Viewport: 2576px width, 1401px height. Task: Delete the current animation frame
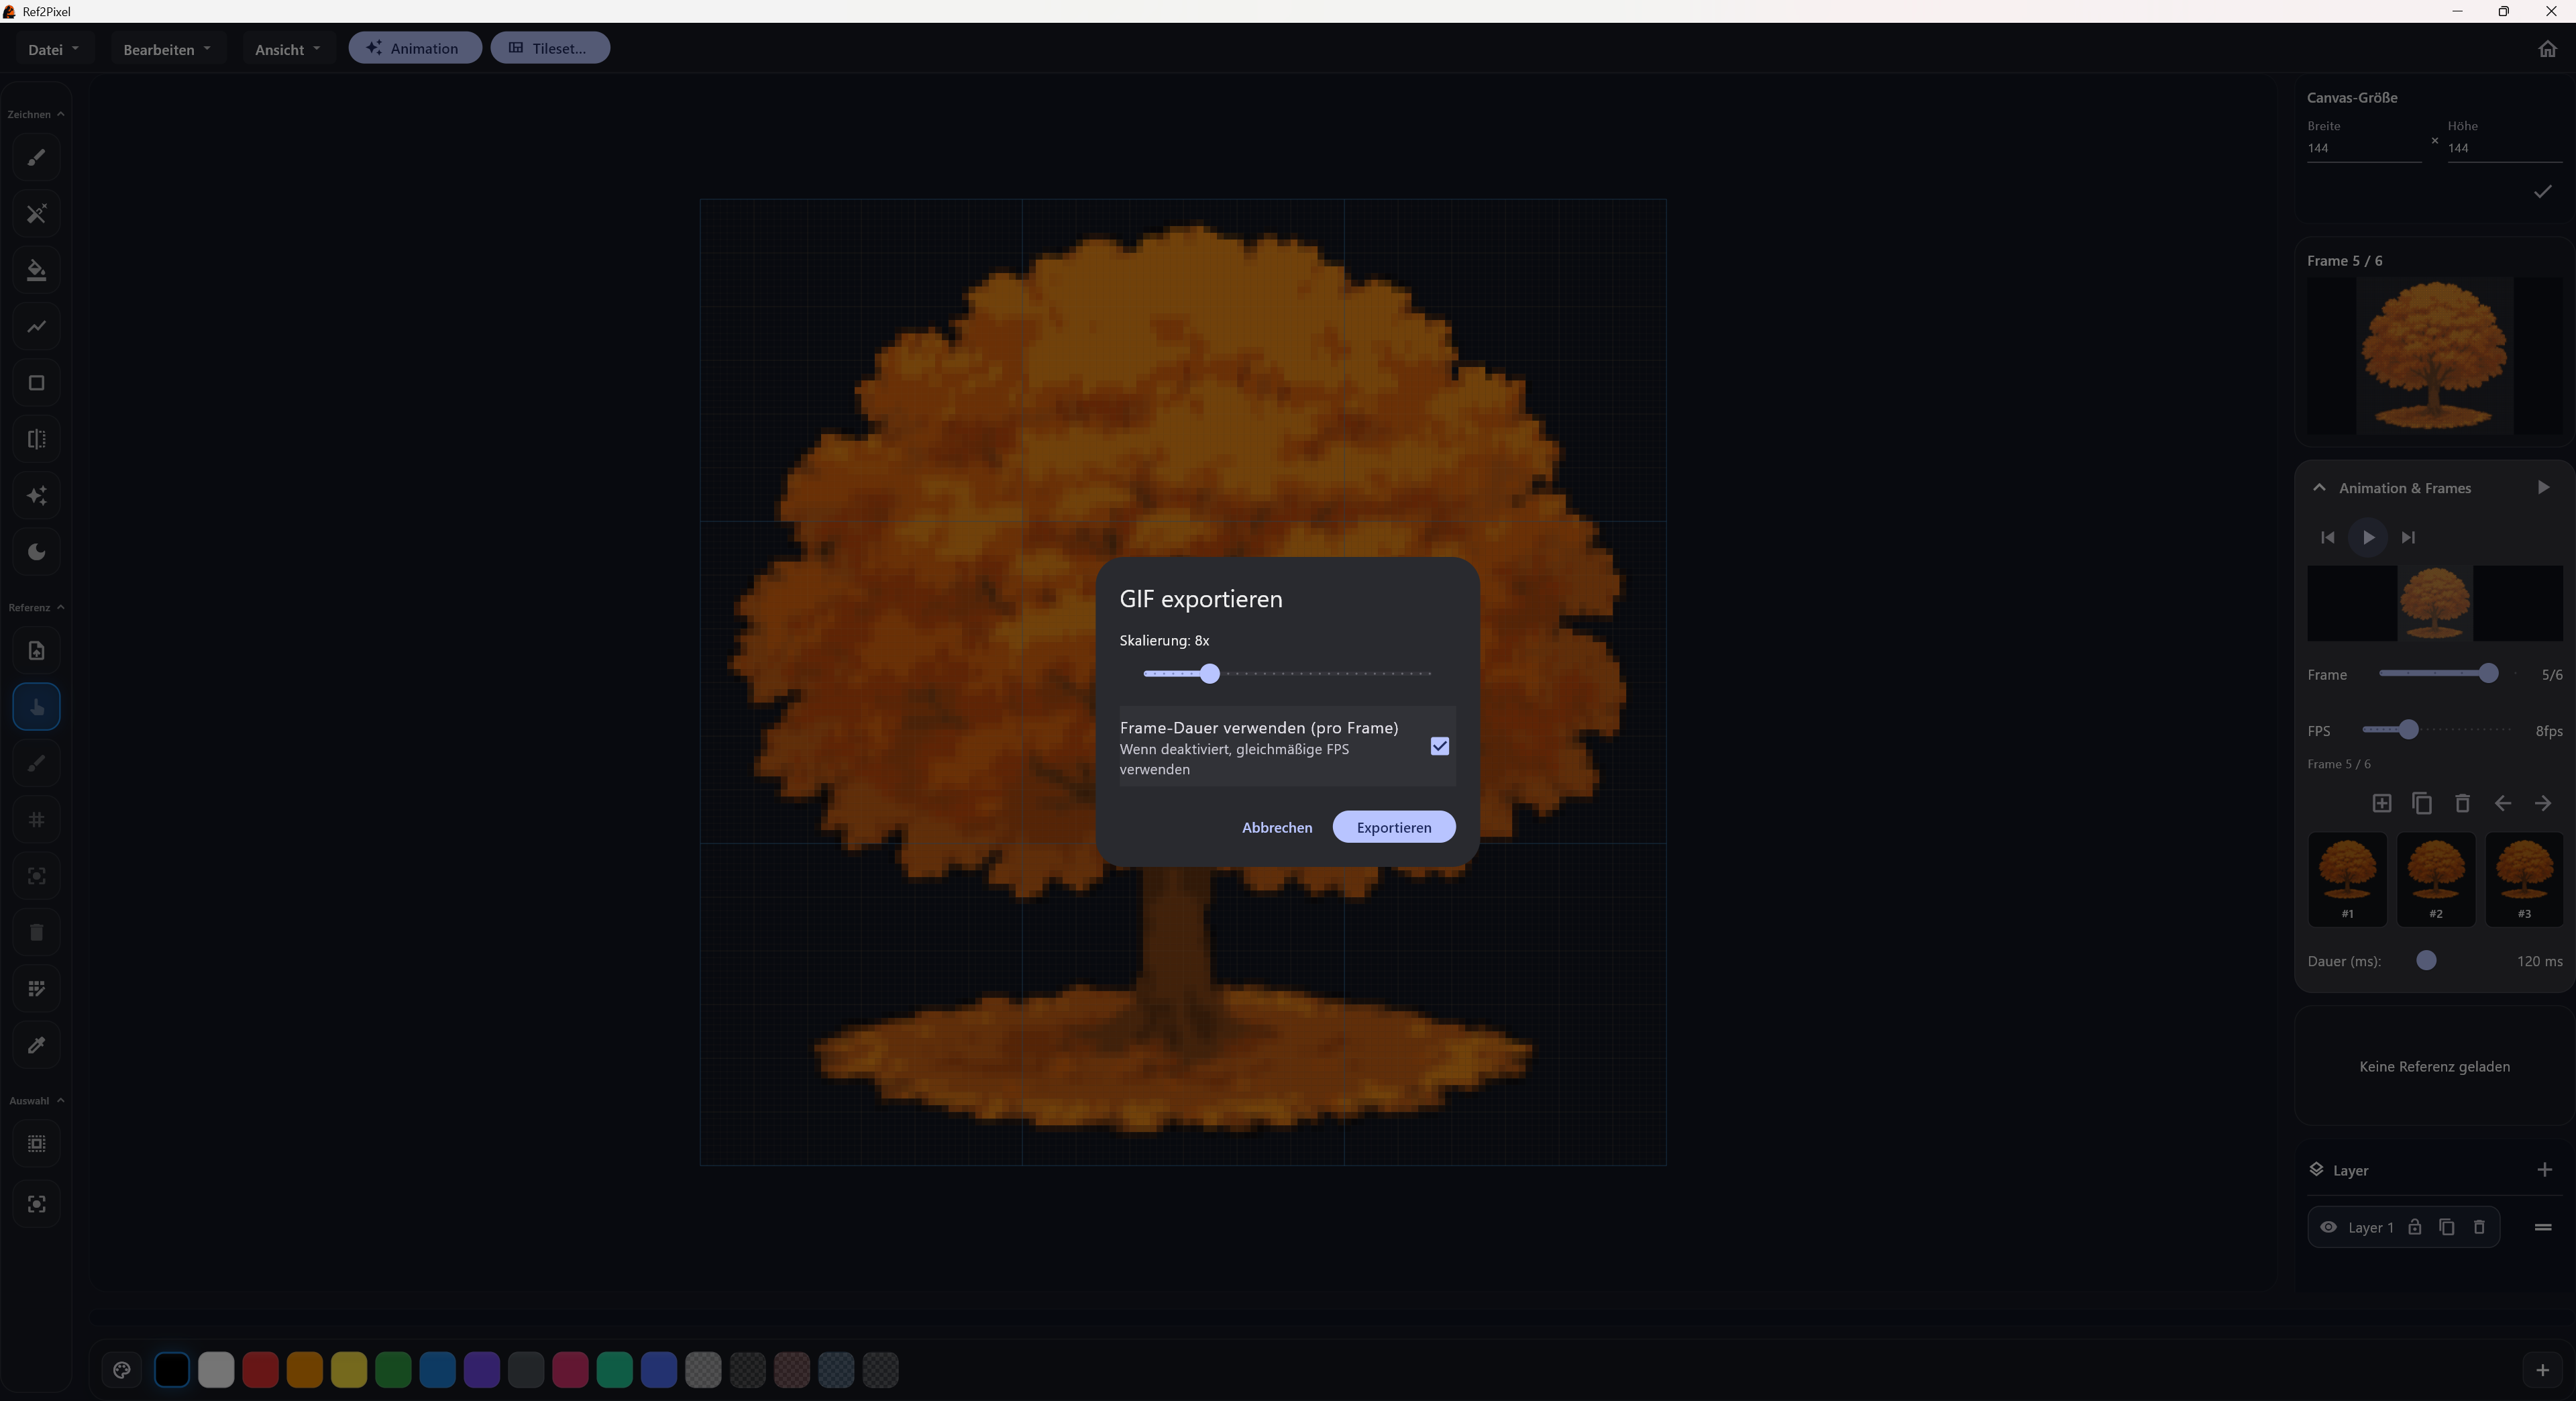2462,803
